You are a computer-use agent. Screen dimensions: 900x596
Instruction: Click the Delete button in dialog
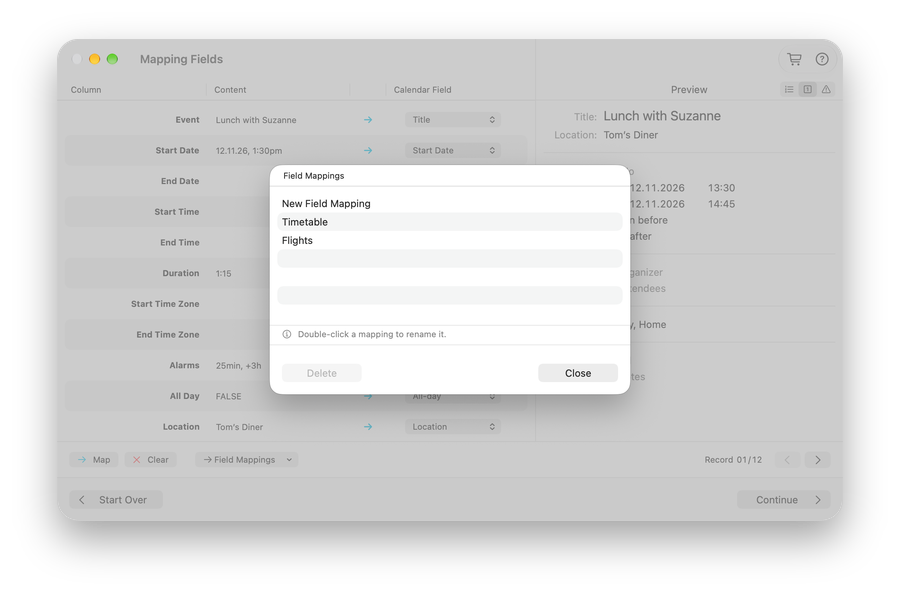click(x=321, y=373)
